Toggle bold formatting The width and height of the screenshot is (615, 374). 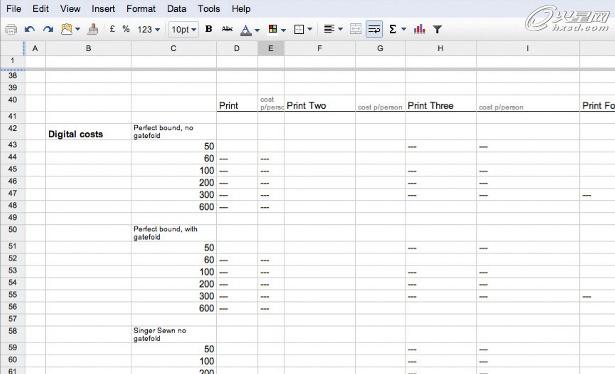coord(209,29)
